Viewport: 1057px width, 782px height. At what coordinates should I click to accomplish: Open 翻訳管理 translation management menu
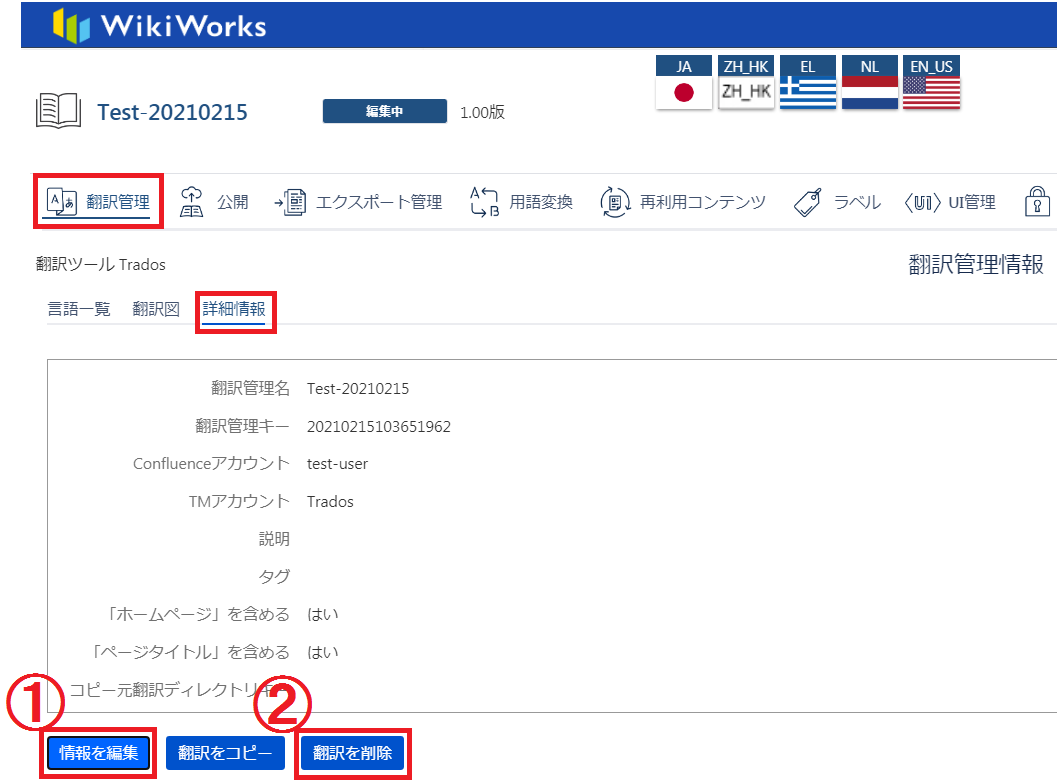click(98, 202)
